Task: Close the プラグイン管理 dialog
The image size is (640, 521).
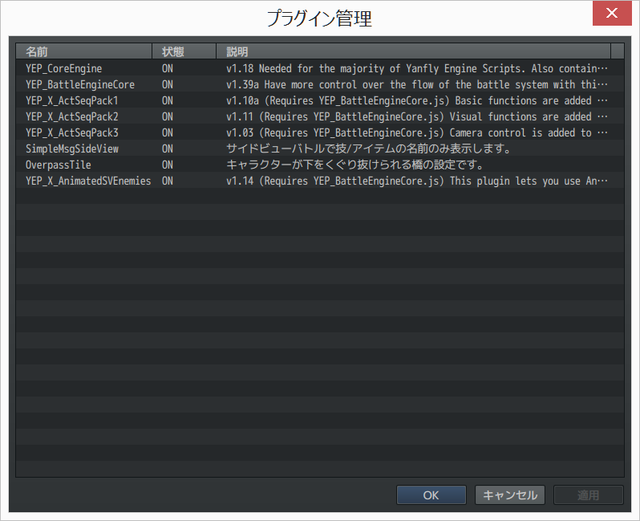Action: 612,13
